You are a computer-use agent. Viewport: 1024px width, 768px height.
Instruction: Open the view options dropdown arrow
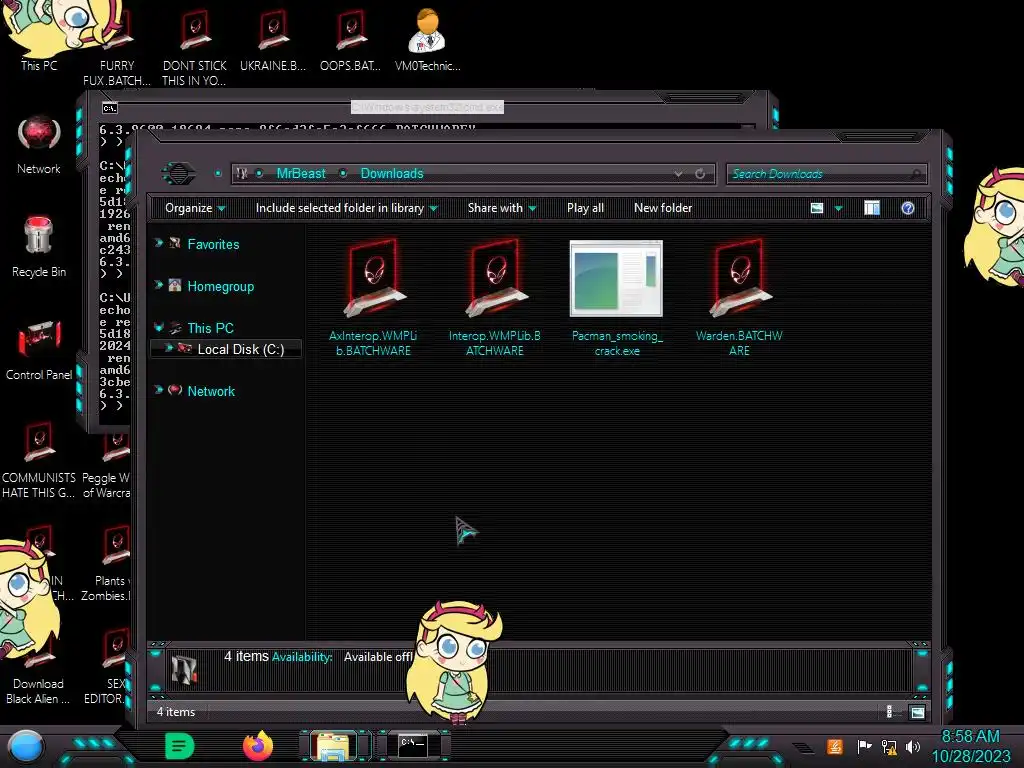[x=839, y=208]
